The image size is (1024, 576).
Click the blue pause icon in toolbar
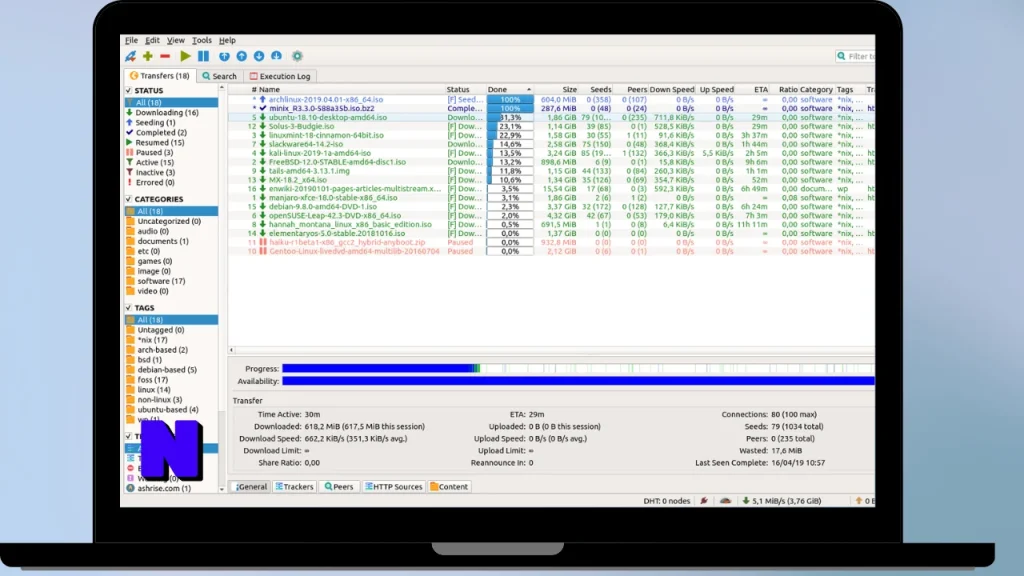pos(204,56)
